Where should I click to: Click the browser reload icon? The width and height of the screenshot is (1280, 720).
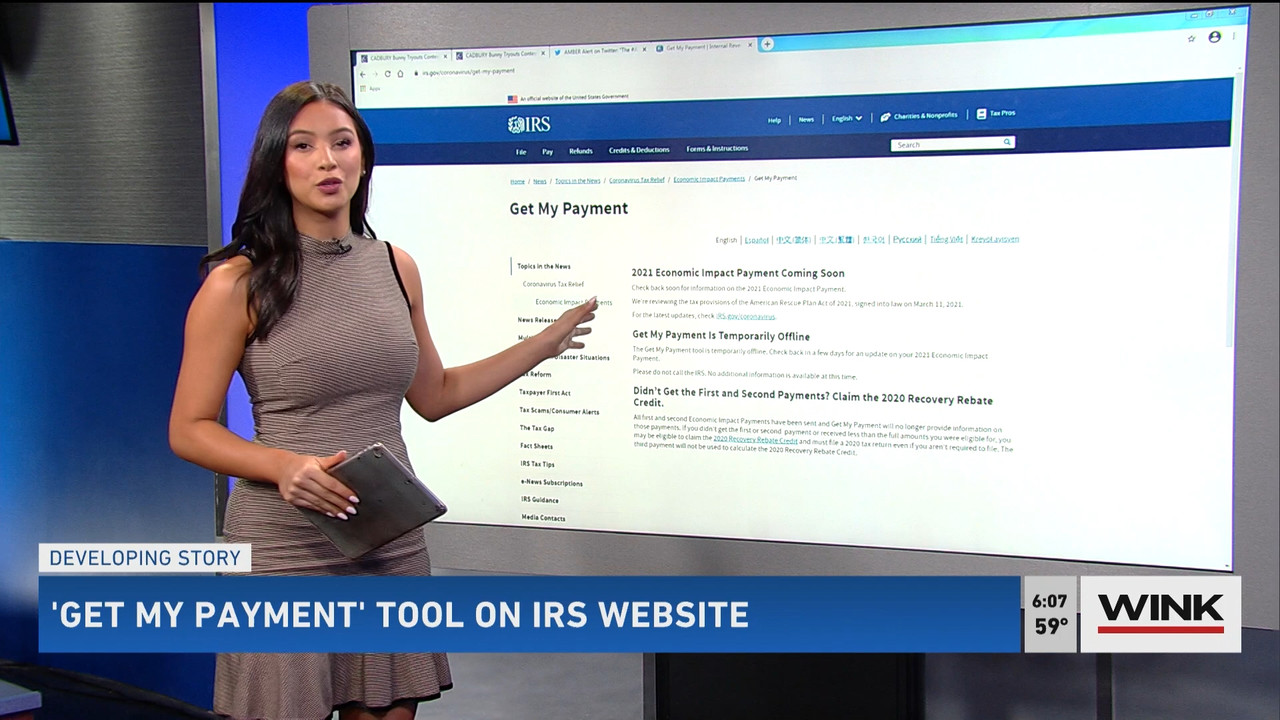click(x=388, y=73)
